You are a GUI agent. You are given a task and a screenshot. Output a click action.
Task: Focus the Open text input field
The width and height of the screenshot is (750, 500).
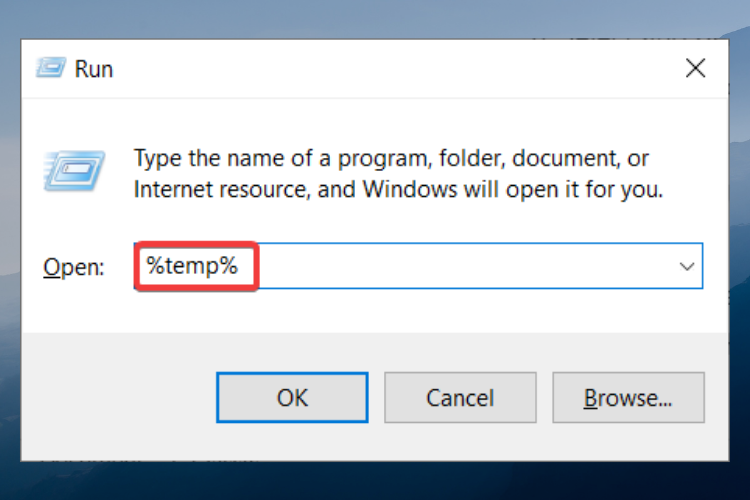point(418,266)
